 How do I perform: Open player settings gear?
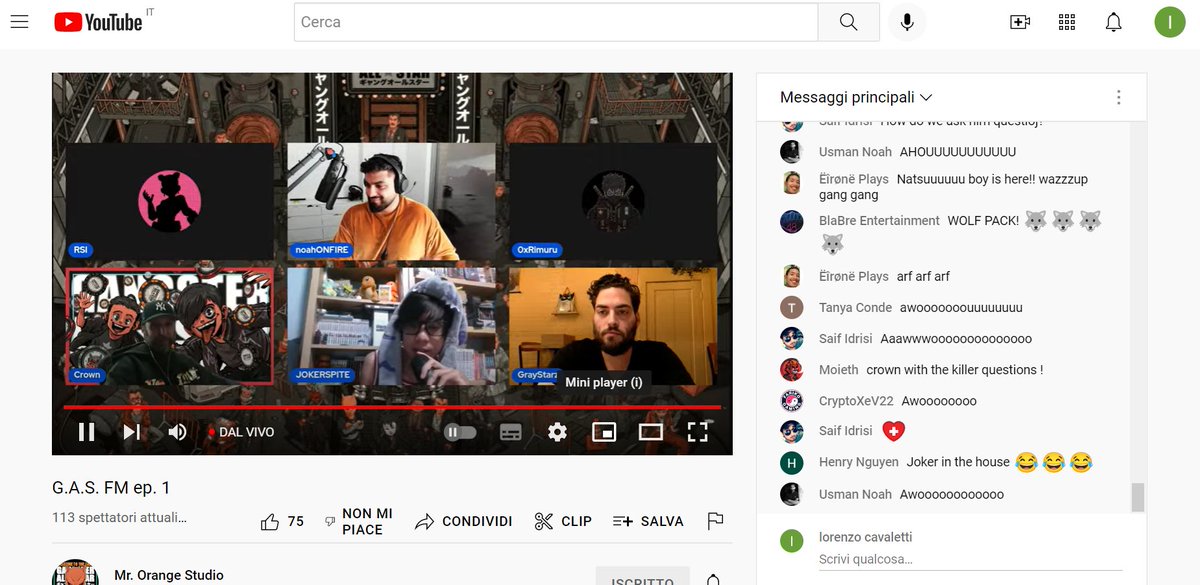[x=557, y=432]
